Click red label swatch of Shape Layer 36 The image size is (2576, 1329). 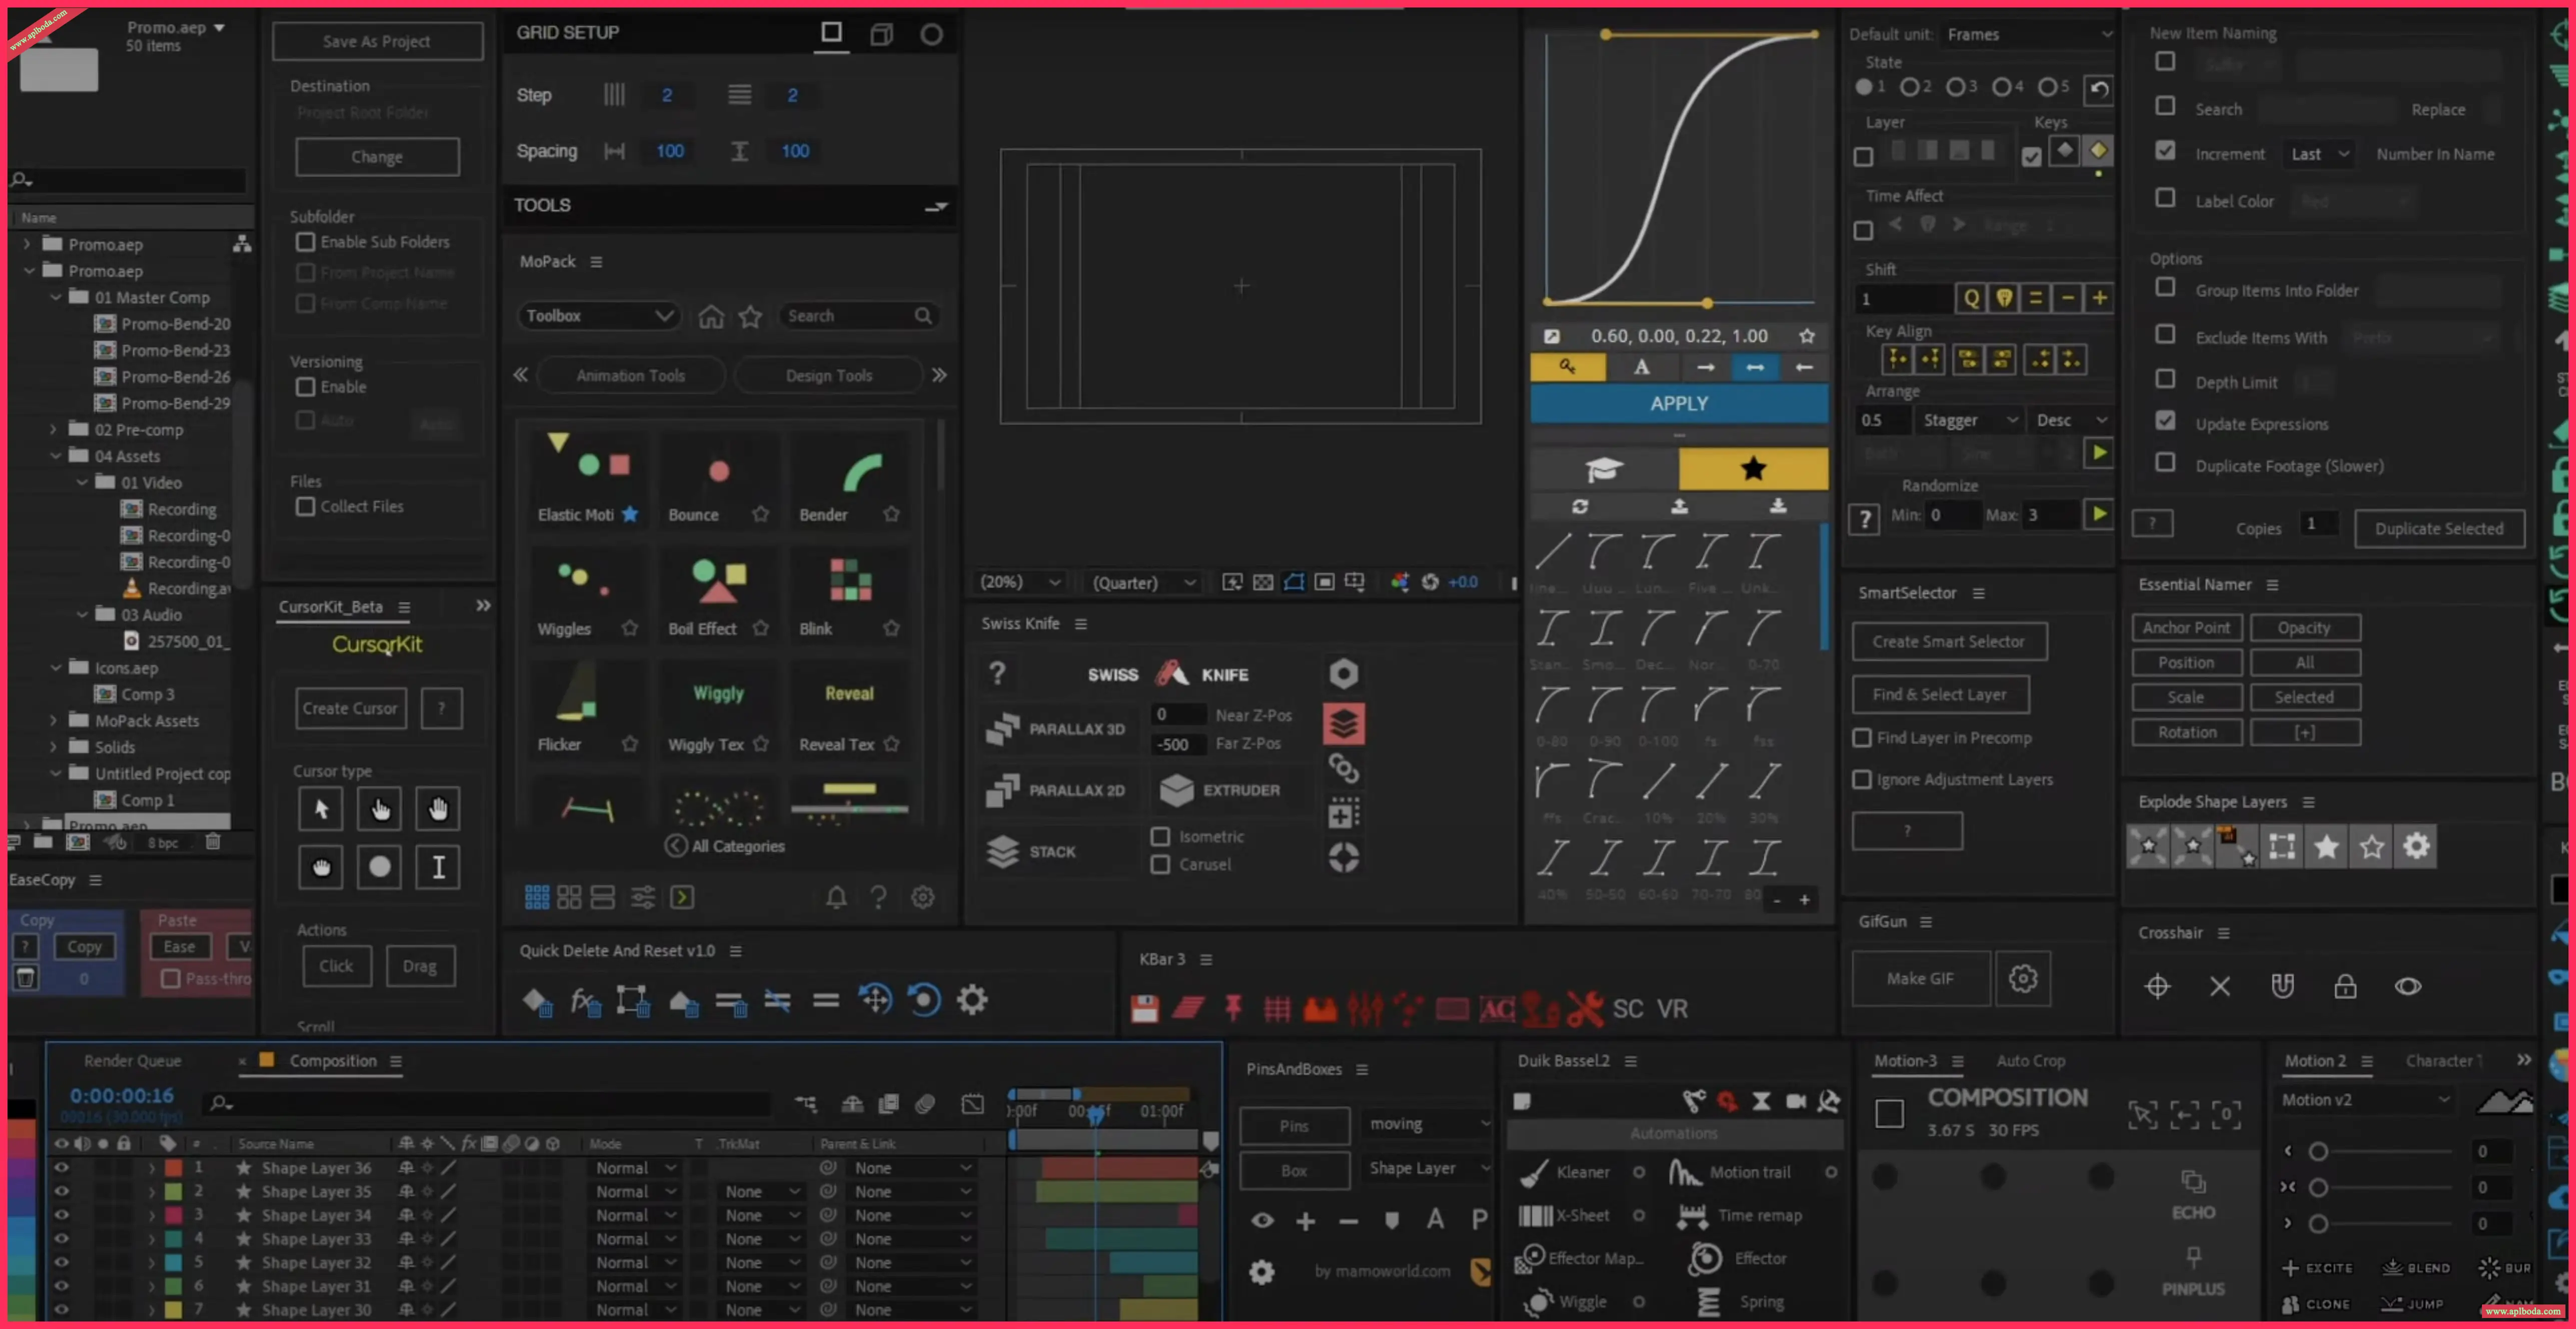coord(173,1168)
